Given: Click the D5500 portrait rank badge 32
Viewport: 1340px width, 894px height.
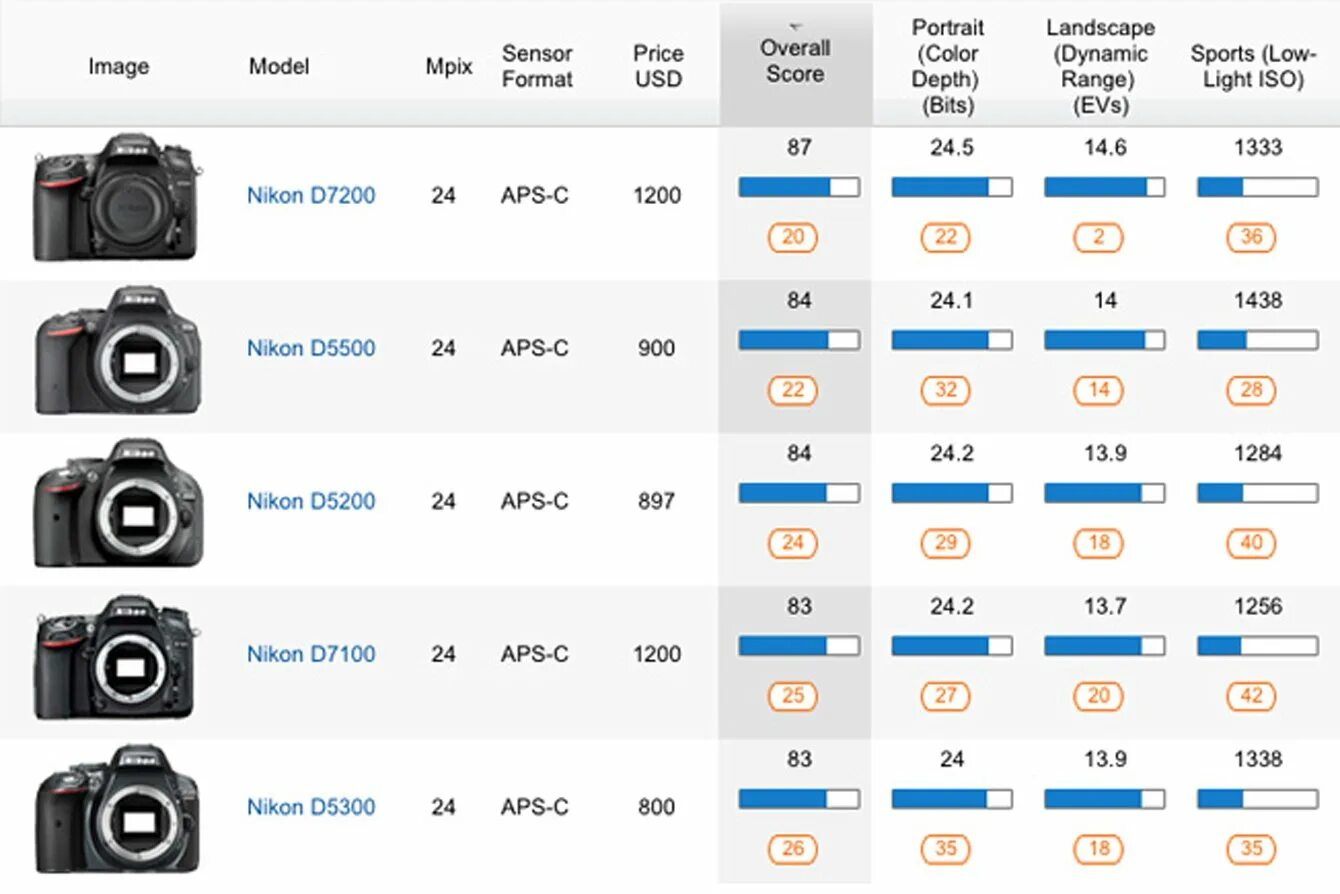Looking at the screenshot, I should coord(946,390).
